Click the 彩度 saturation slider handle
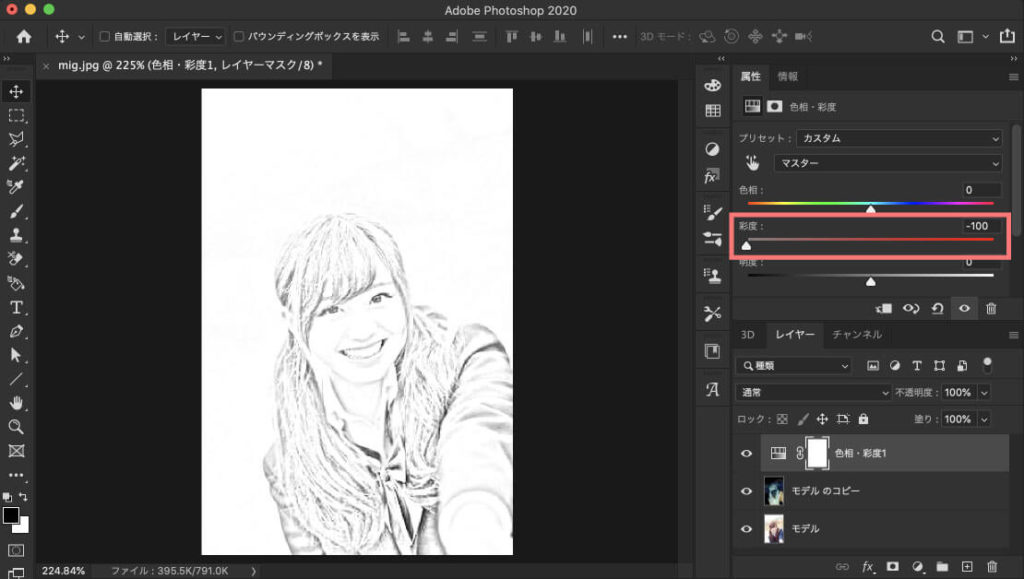Image resolution: width=1024 pixels, height=579 pixels. (746, 245)
